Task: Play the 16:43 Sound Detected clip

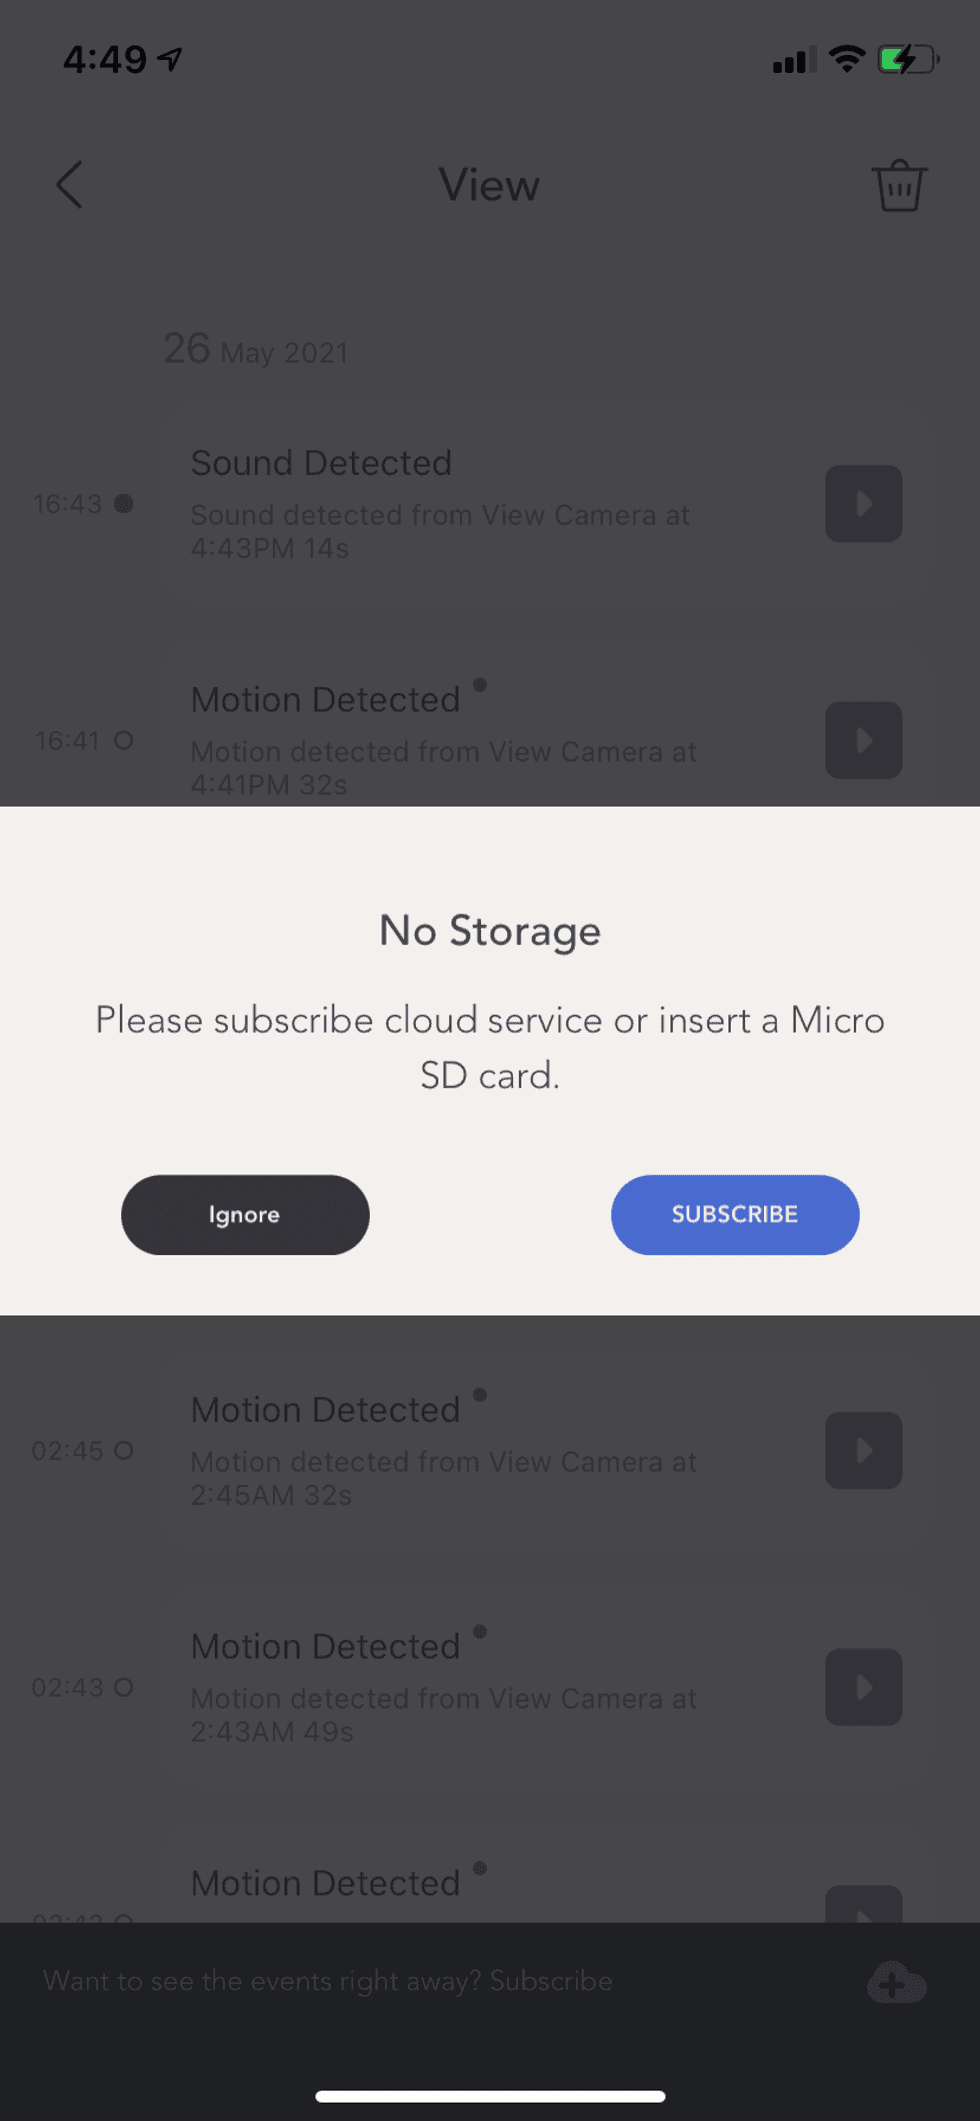Action: [863, 503]
